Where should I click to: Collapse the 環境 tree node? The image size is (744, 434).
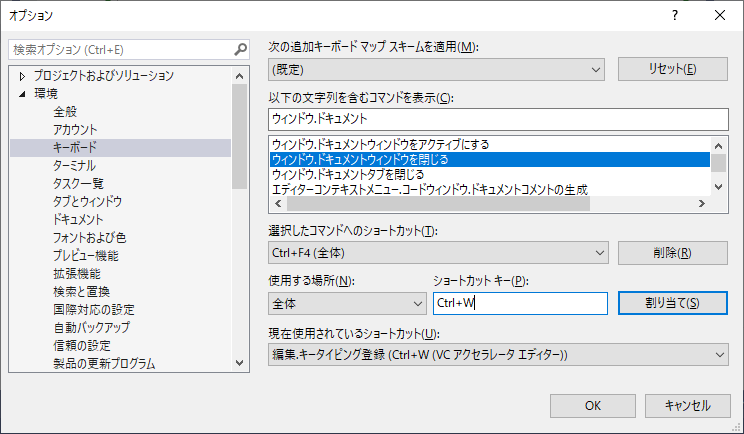tap(22, 94)
